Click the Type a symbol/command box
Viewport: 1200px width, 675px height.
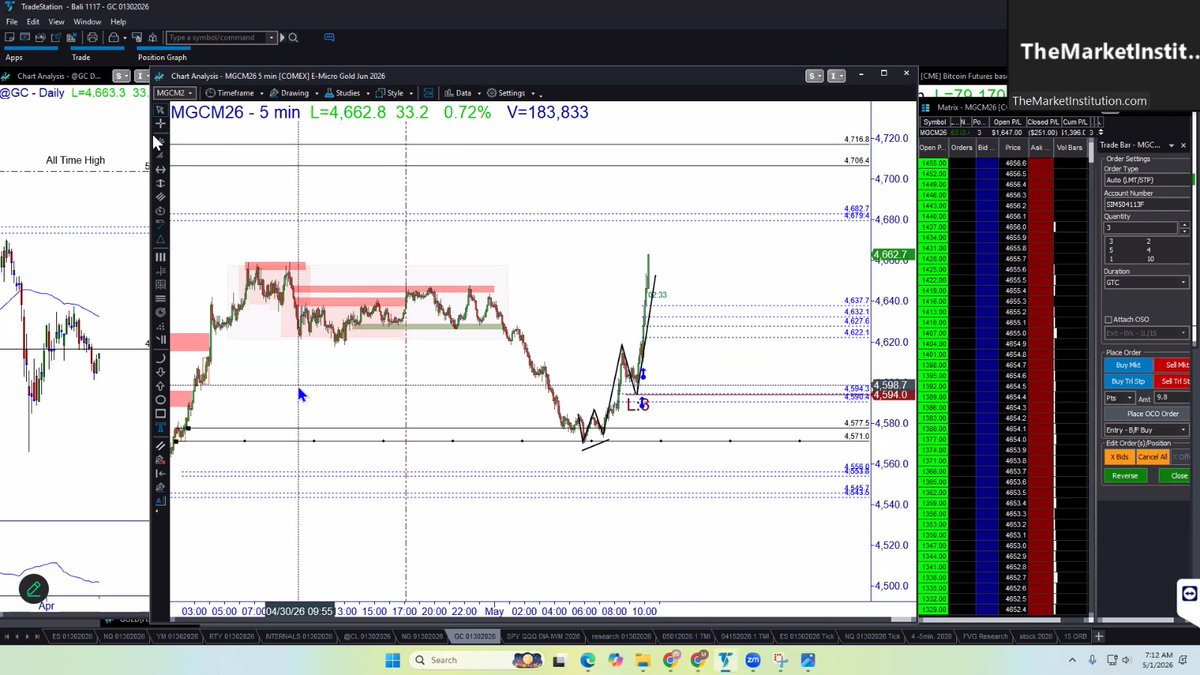pos(222,38)
